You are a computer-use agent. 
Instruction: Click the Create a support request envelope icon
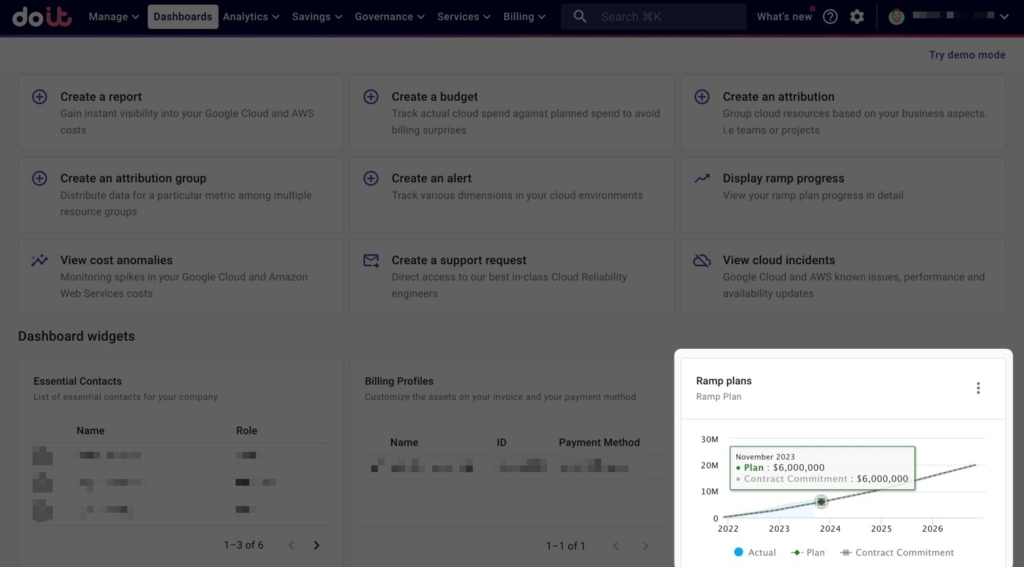click(x=371, y=260)
